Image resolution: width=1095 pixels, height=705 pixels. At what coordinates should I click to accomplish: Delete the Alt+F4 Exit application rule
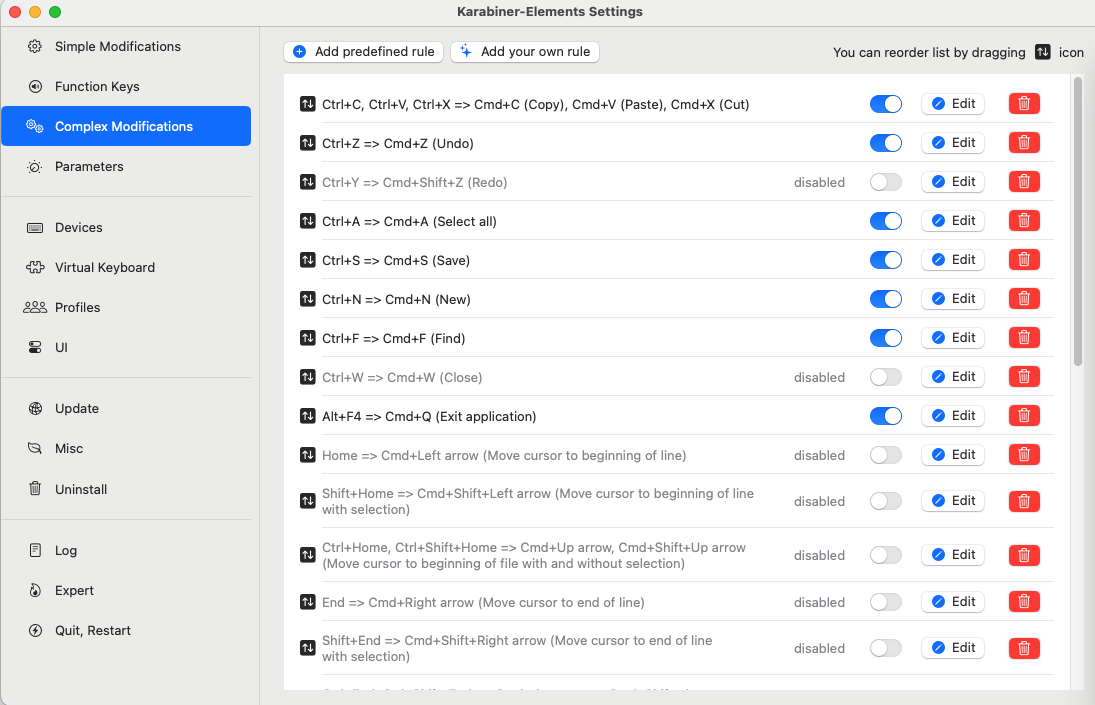pos(1024,416)
